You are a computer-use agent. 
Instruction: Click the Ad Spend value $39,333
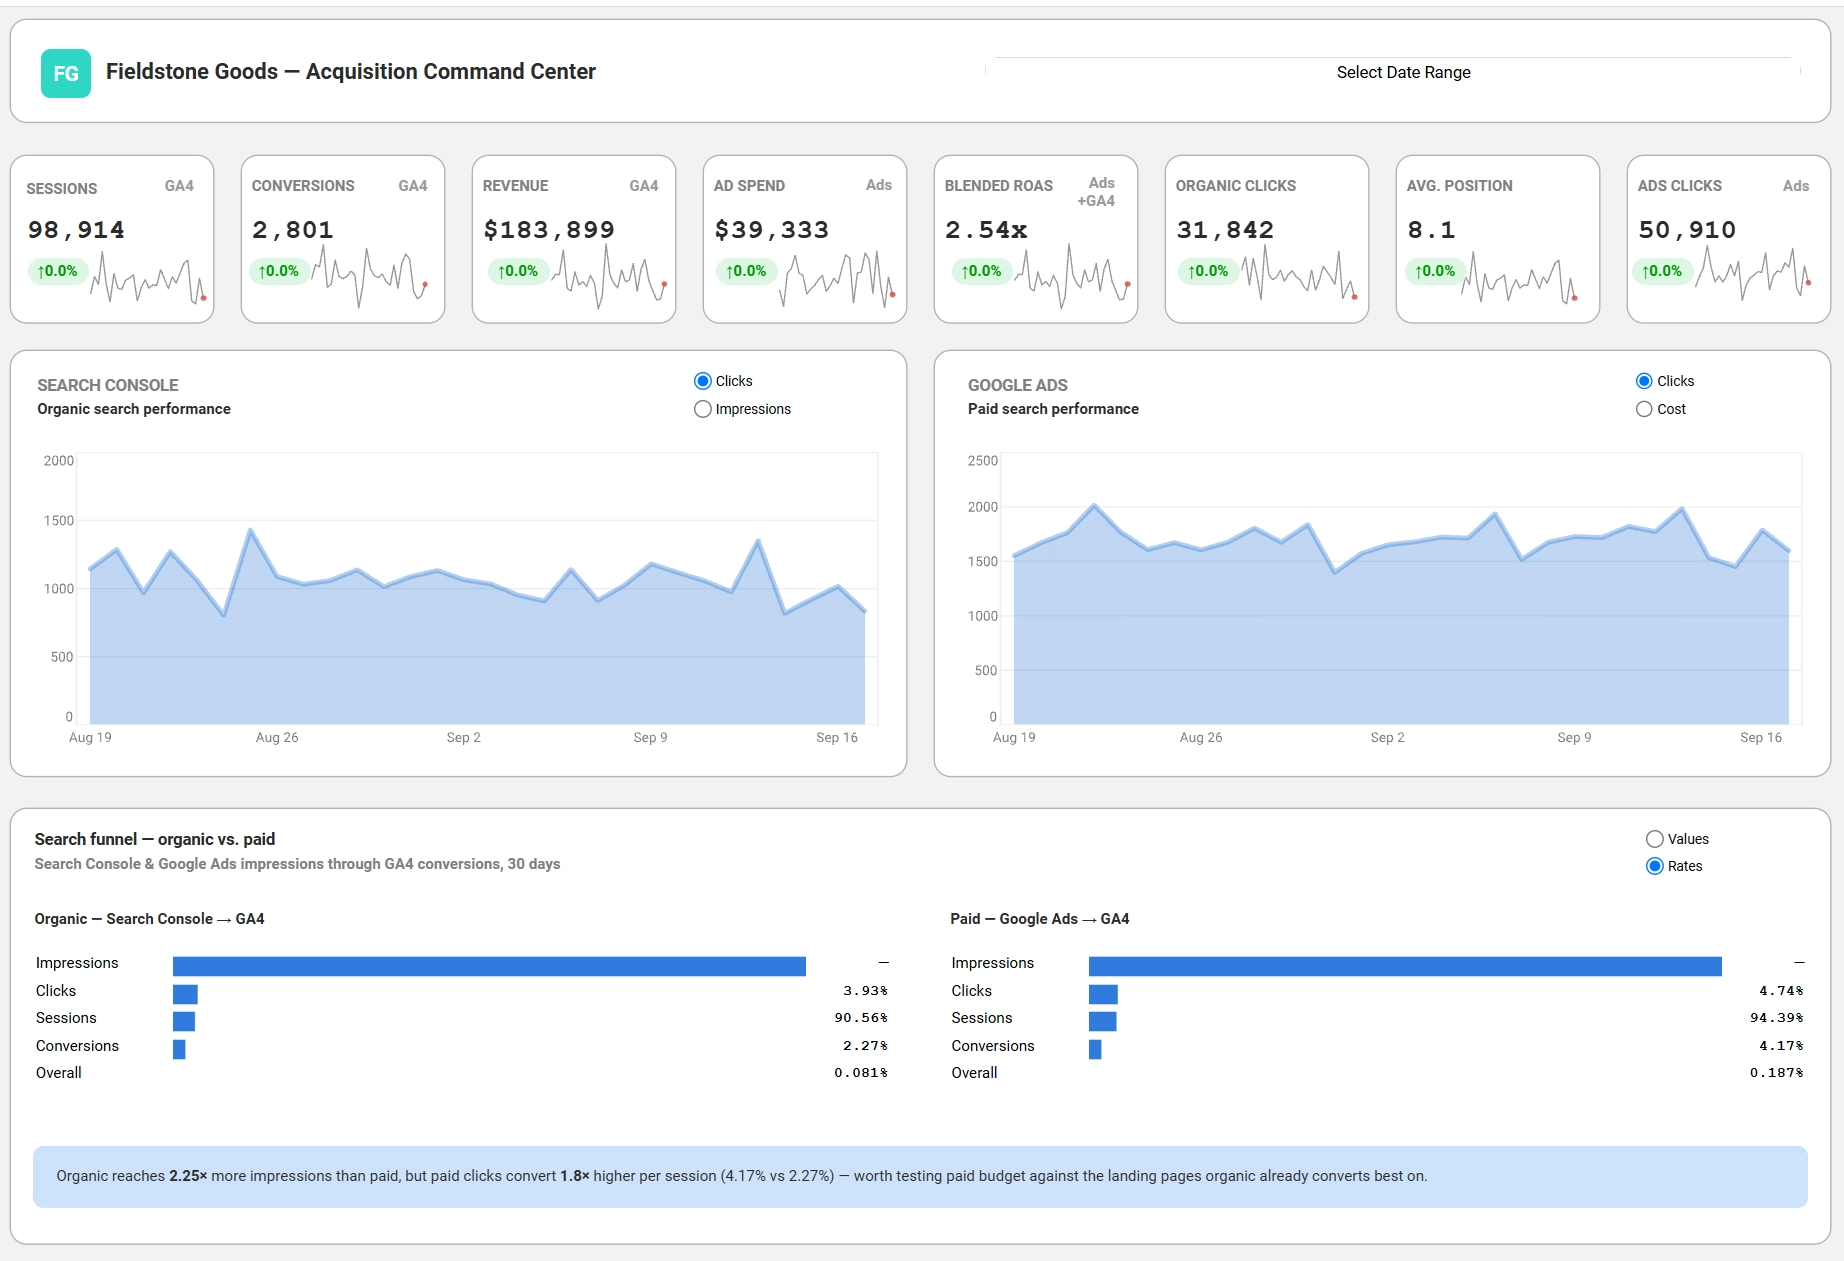click(x=772, y=230)
